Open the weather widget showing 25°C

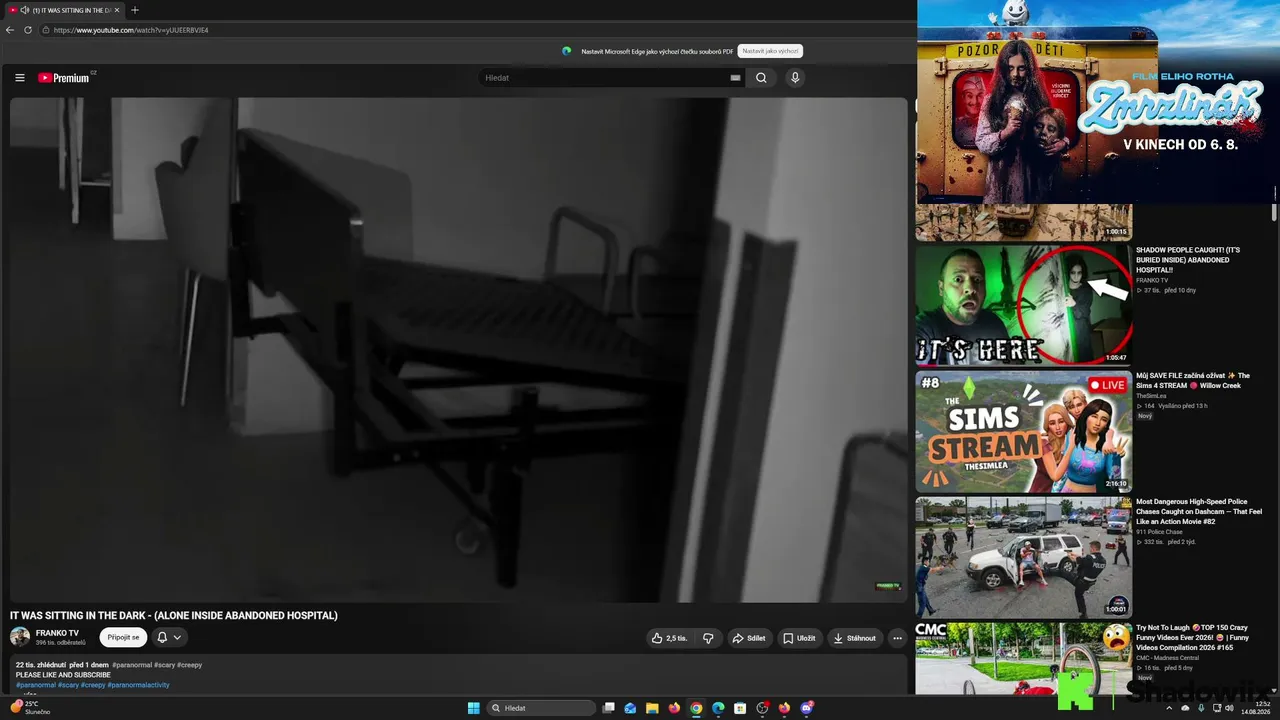pos(30,708)
